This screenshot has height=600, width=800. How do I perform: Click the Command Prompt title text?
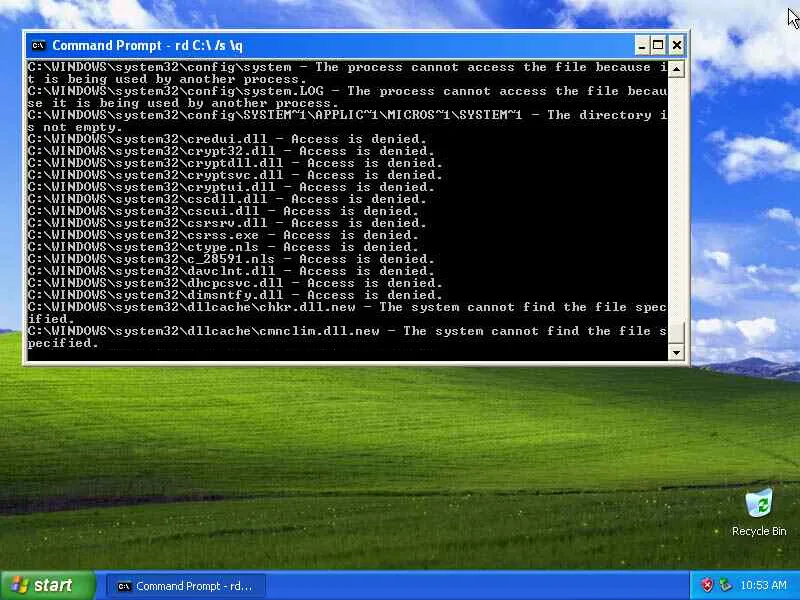(147, 46)
